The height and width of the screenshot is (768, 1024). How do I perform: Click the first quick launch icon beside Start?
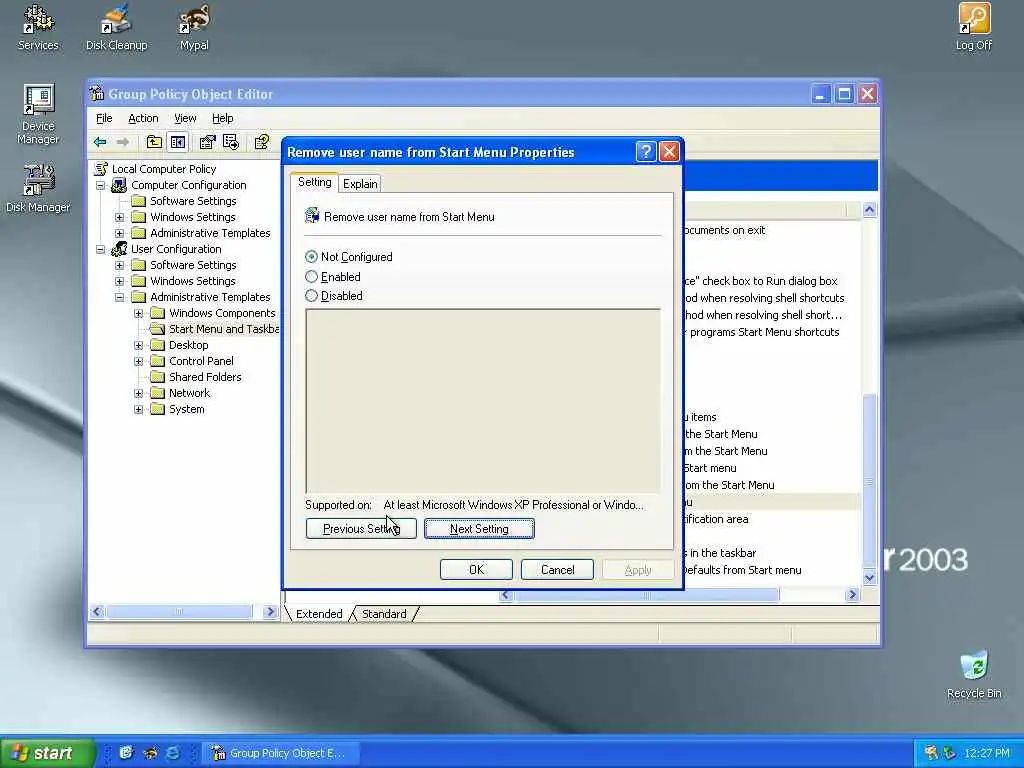pos(126,753)
